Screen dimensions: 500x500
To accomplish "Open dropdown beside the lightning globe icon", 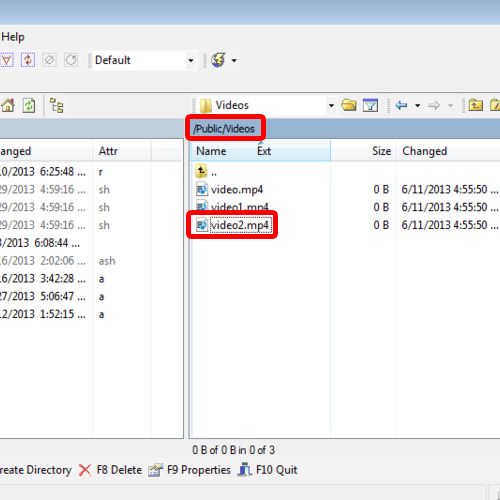I will click(234, 60).
